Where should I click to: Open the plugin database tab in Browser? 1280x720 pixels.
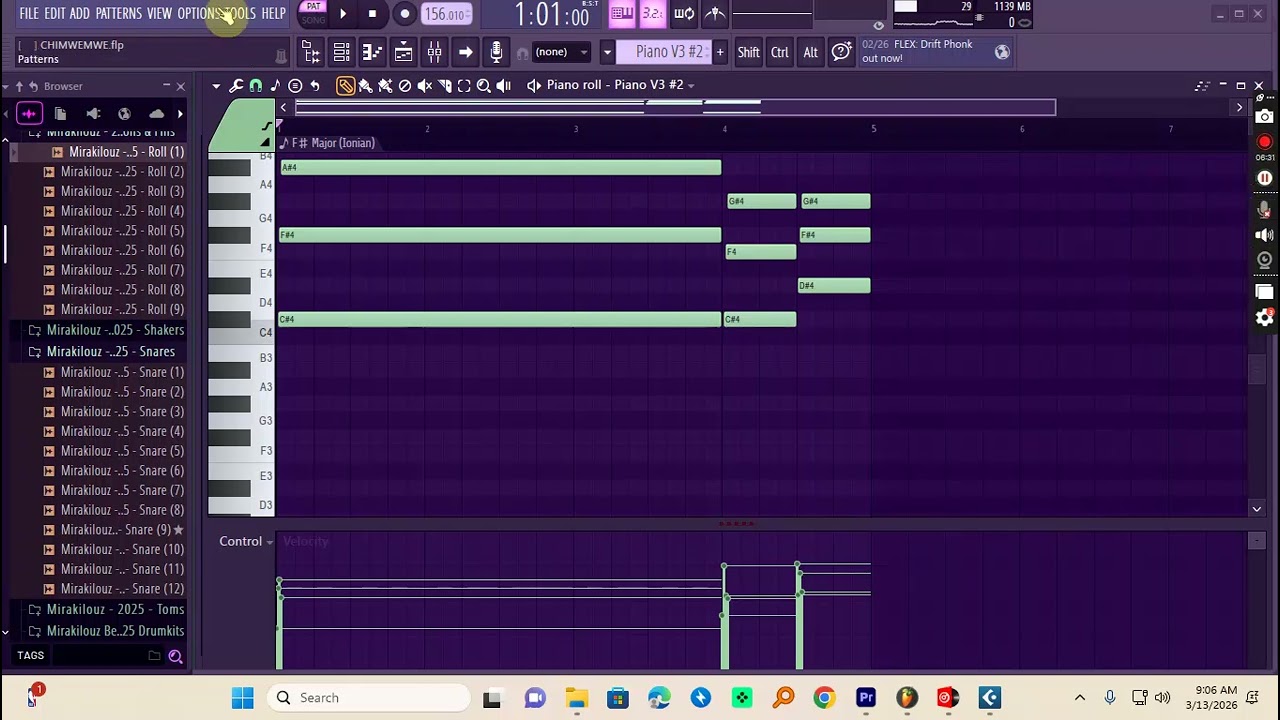93,114
